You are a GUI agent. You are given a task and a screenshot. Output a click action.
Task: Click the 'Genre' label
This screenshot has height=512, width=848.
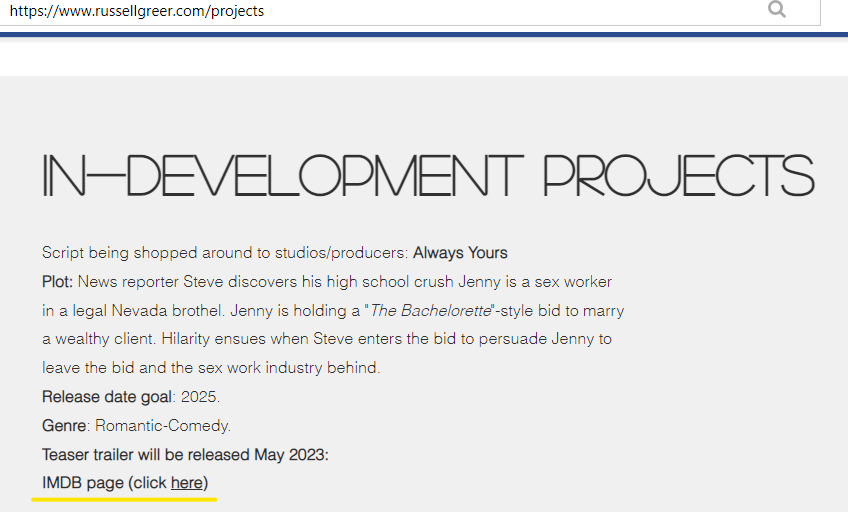click(x=64, y=426)
